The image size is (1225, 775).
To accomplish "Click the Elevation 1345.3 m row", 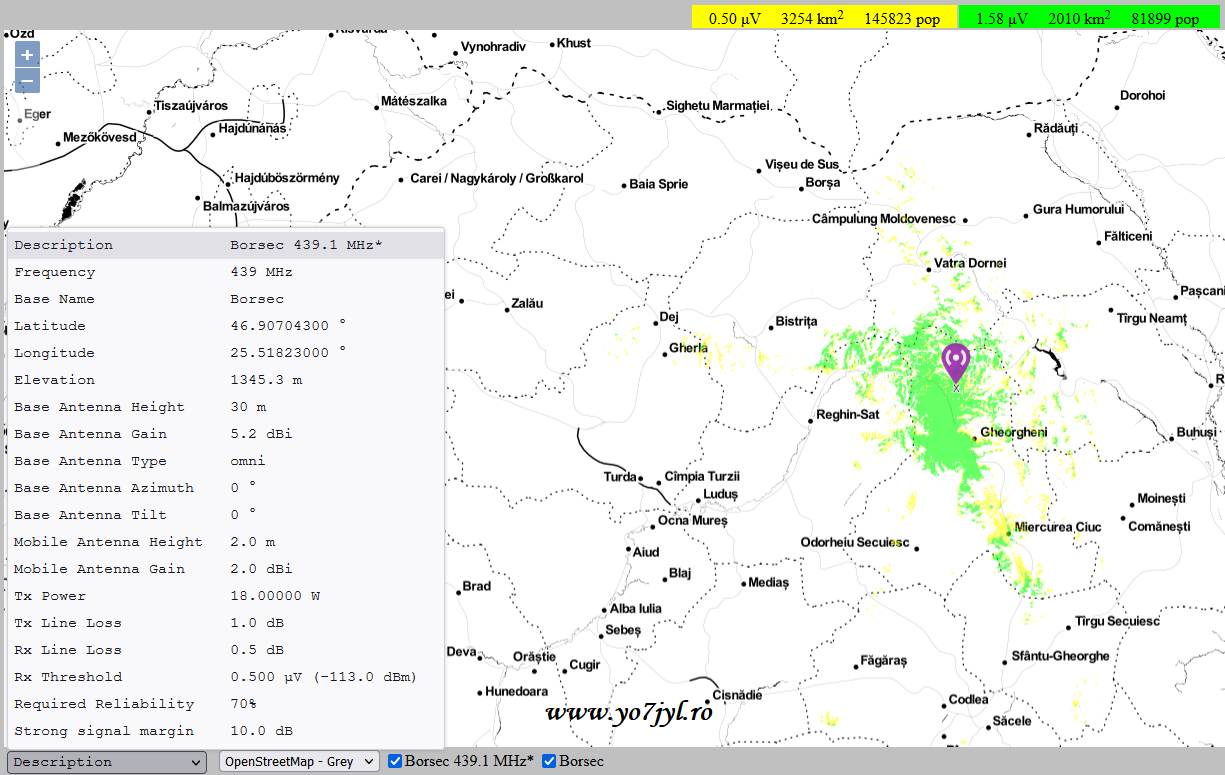I will [x=226, y=380].
